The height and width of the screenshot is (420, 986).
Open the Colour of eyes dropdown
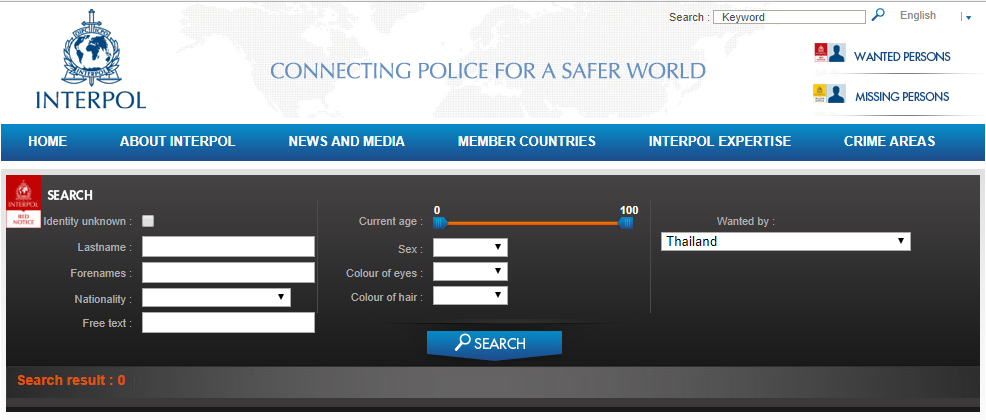point(470,272)
